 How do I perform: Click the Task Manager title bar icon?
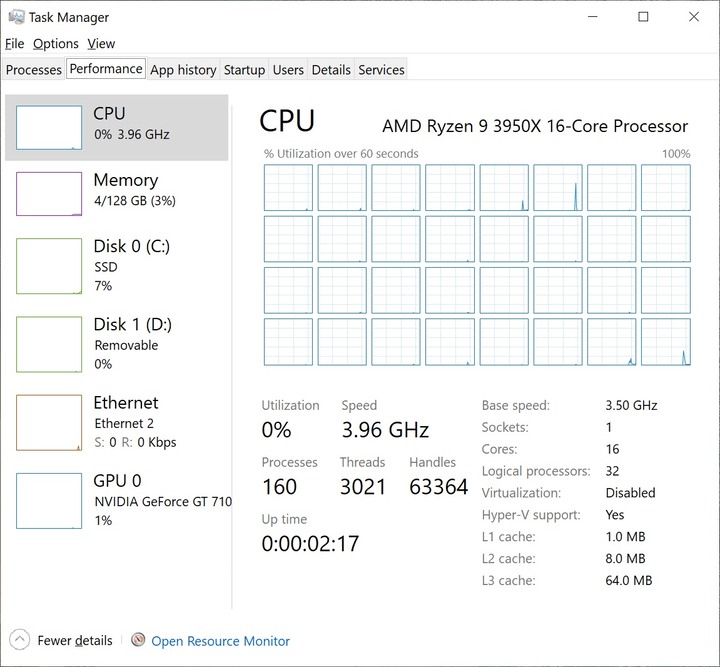point(16,17)
